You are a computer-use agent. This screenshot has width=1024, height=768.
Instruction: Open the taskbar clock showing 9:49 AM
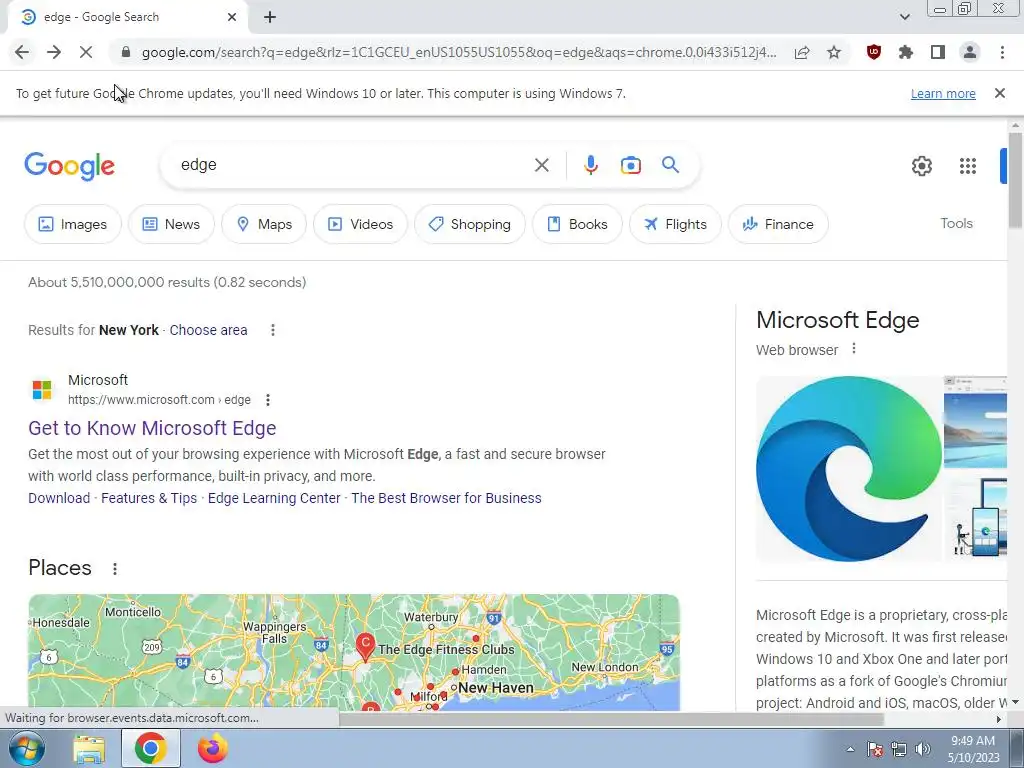973,749
